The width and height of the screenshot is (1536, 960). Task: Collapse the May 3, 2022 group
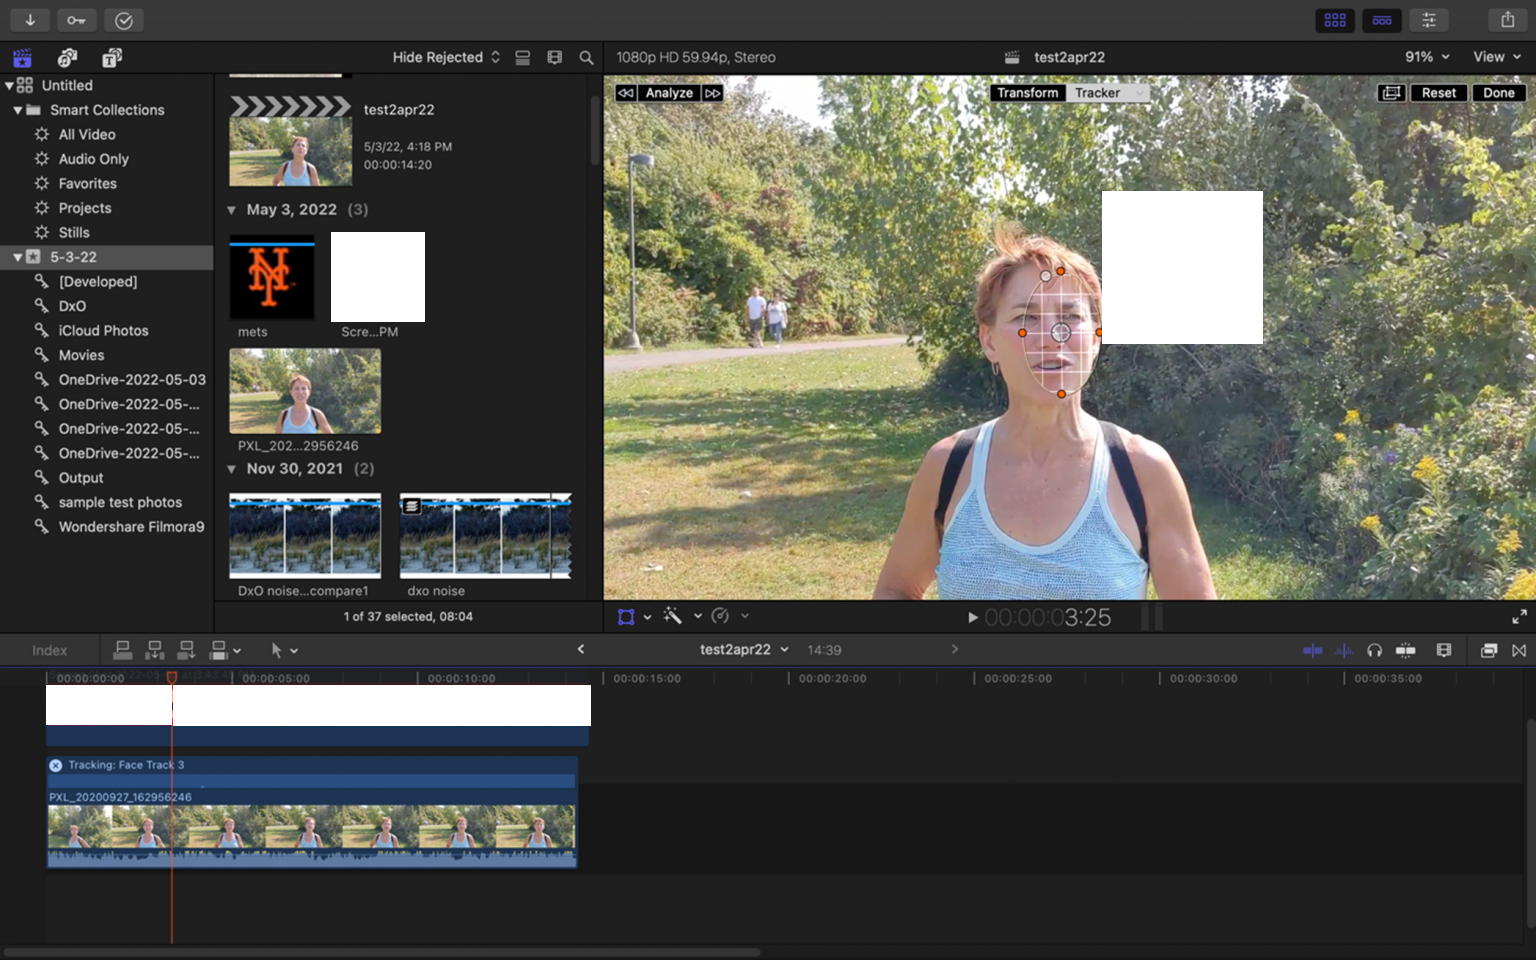[x=231, y=210]
